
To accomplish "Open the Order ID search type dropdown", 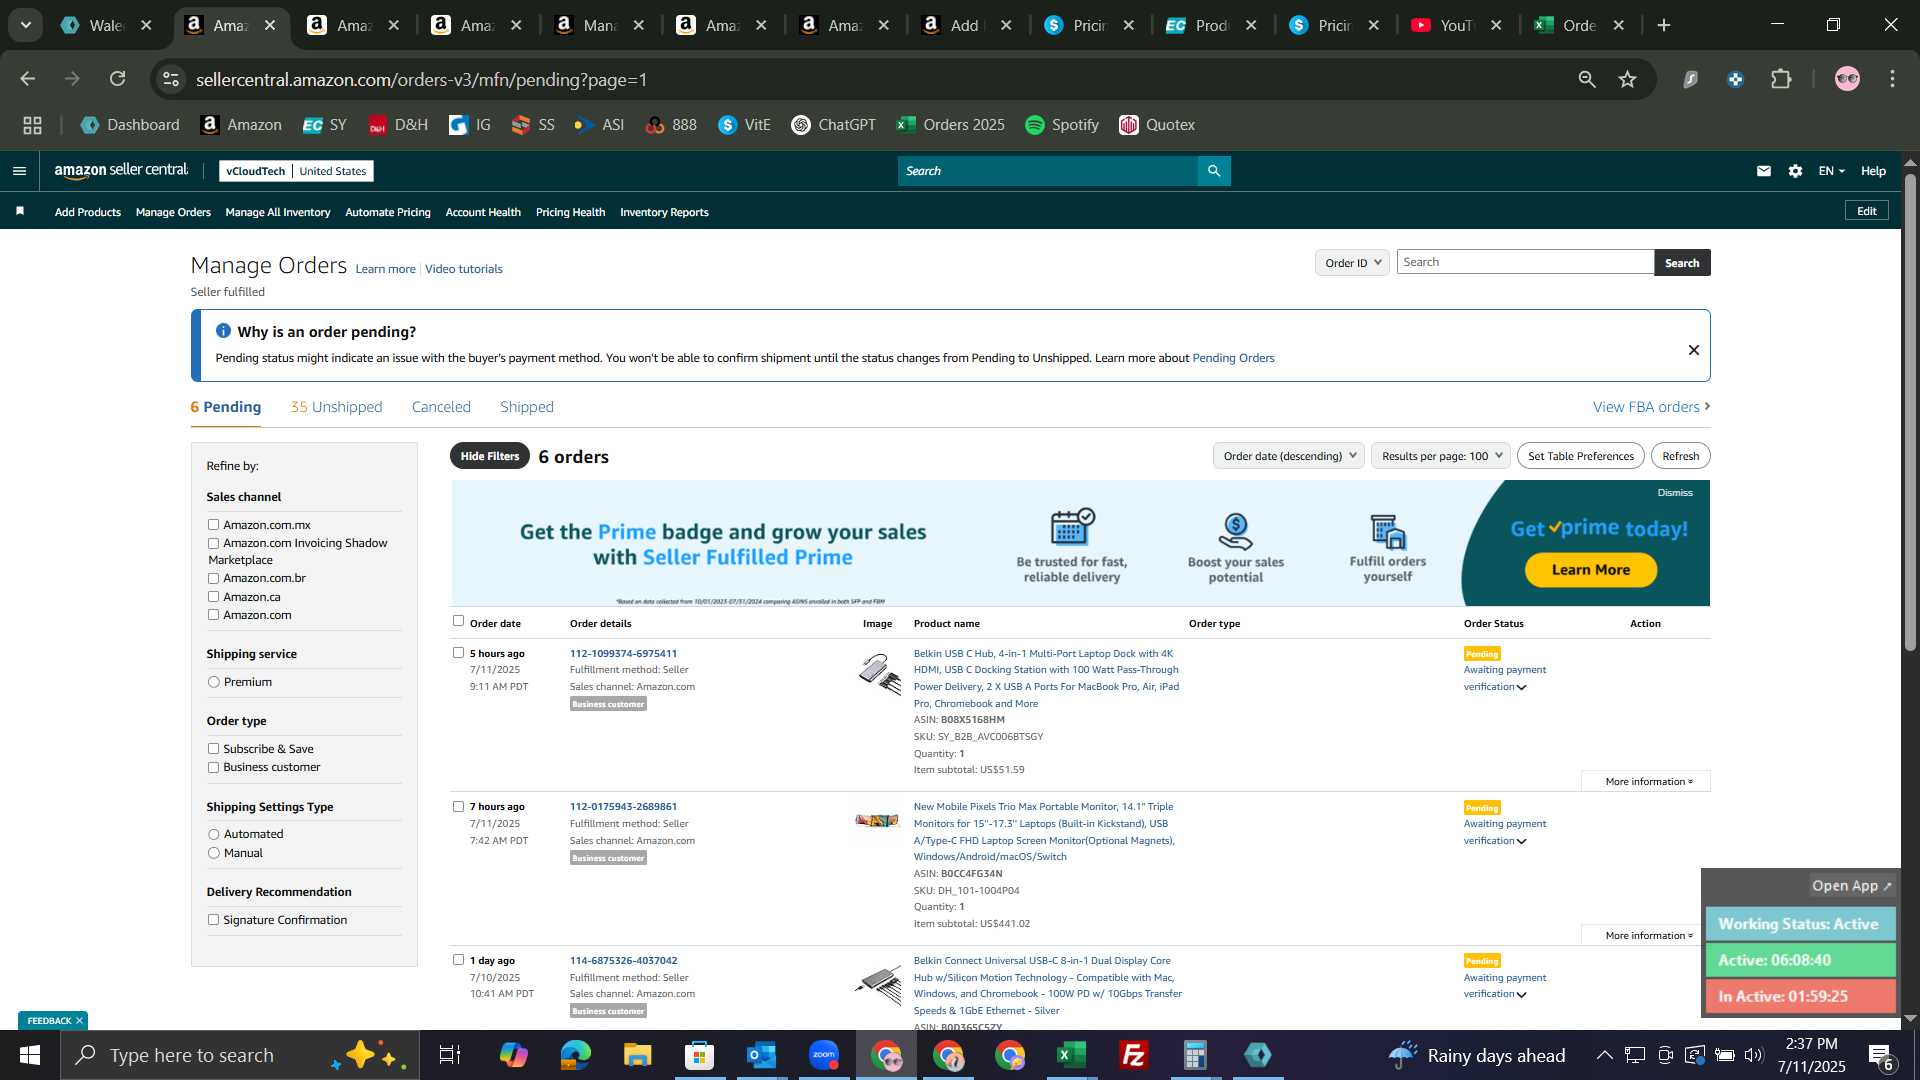I will tap(1352, 262).
